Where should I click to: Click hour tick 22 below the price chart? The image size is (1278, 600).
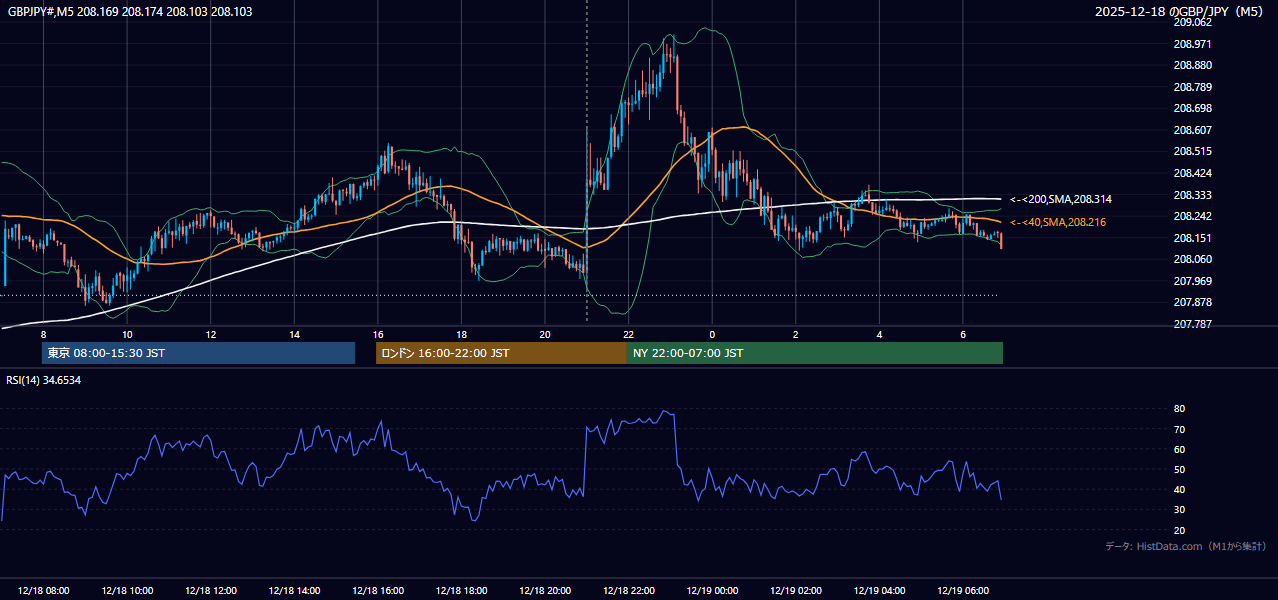tap(628, 334)
